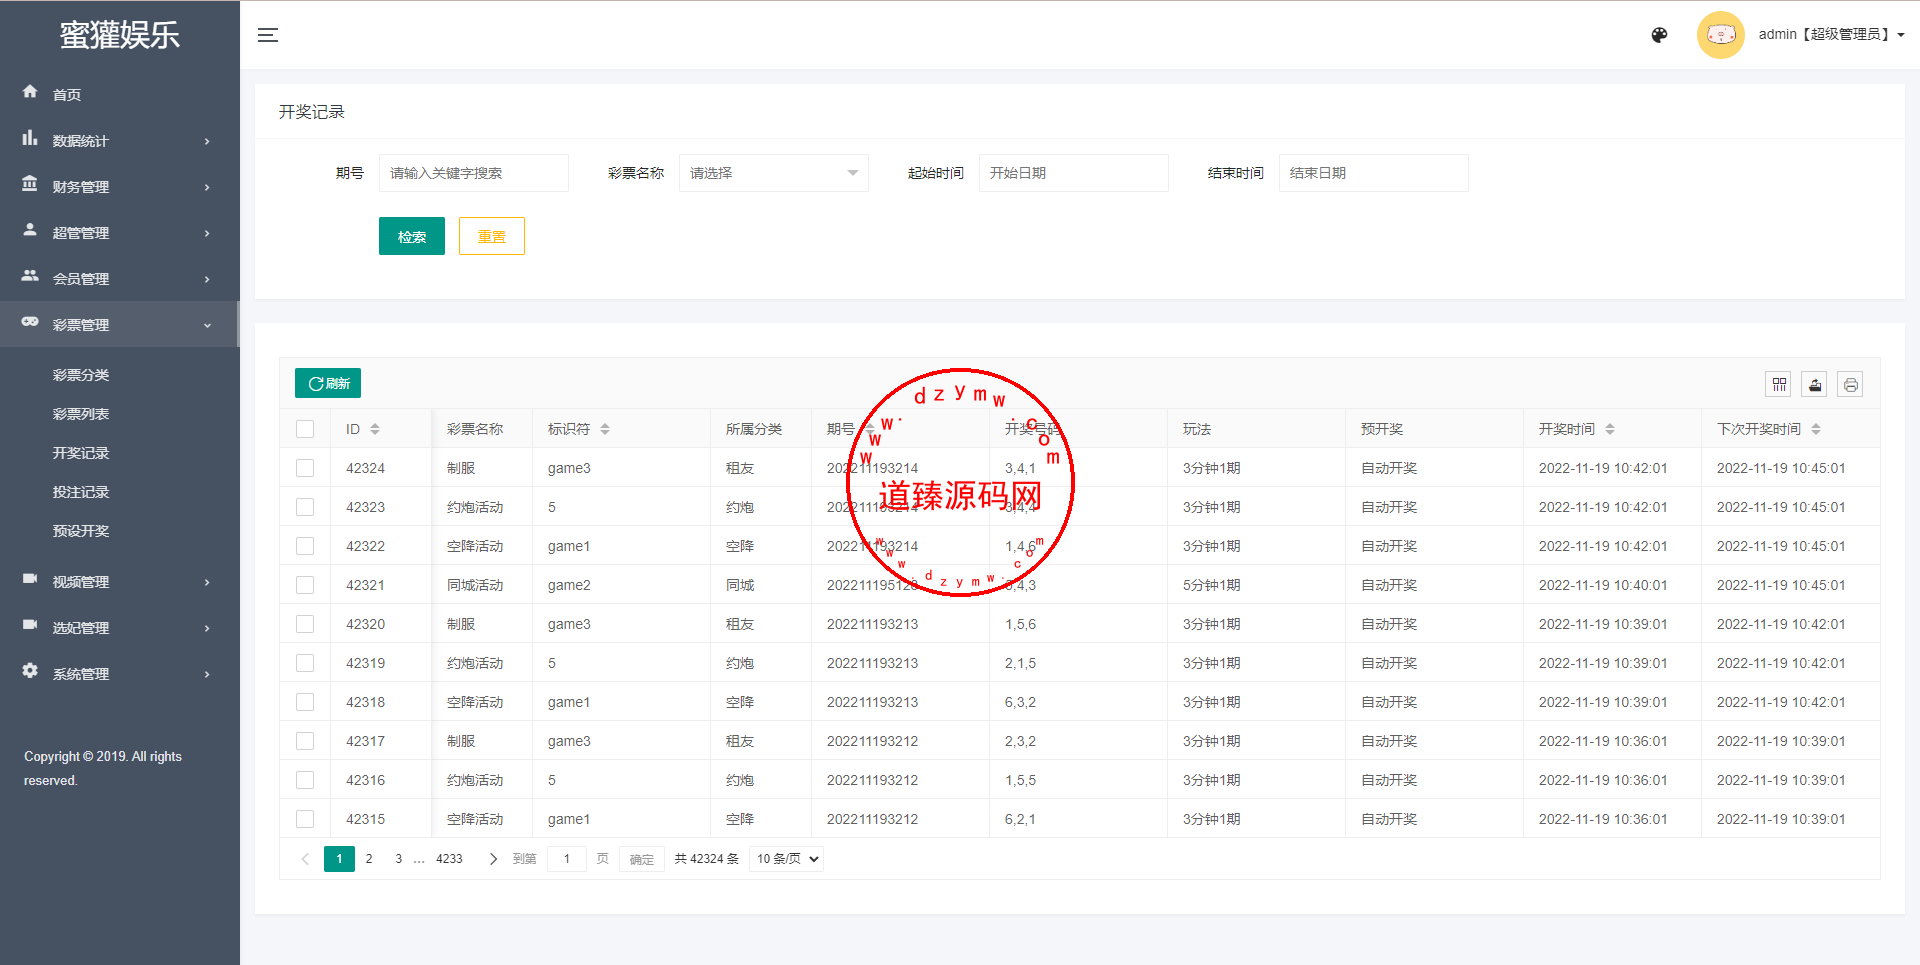Click the gamepad icon for 彩票管理

[30, 322]
